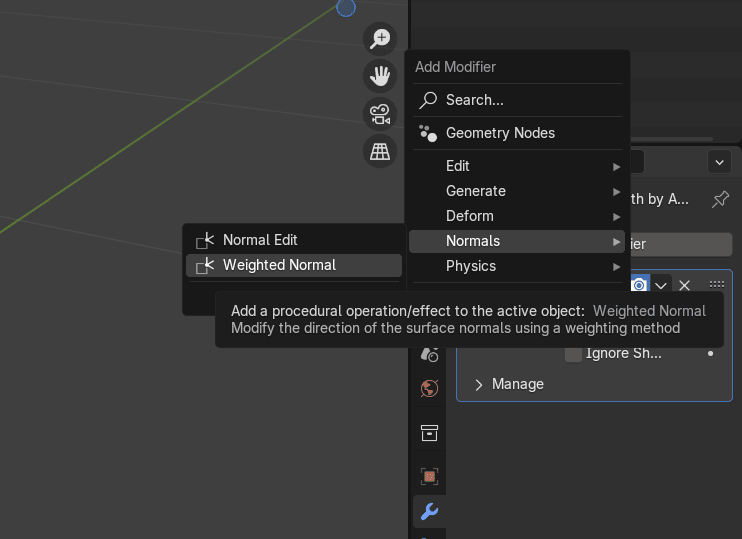The width and height of the screenshot is (742, 539).
Task: Open the Collection properties archive box tab
Action: point(429,432)
